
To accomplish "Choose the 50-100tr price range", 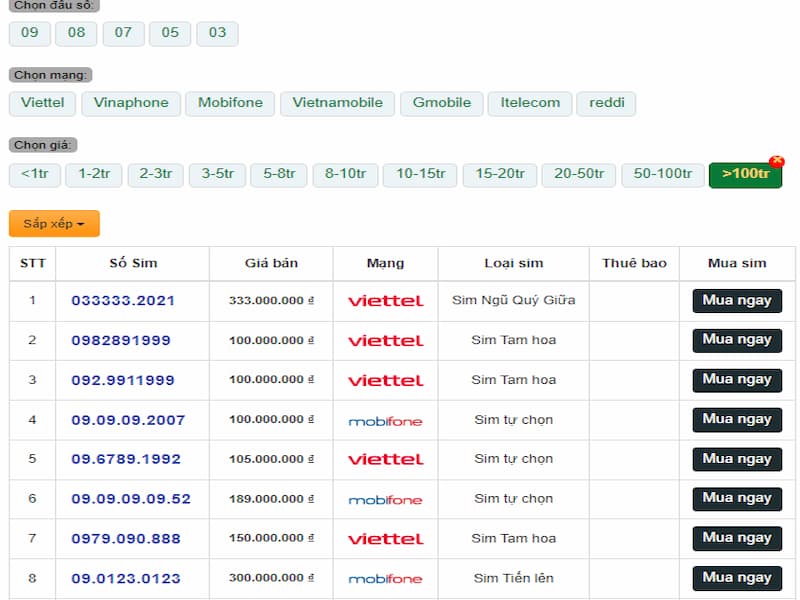I will [663, 175].
